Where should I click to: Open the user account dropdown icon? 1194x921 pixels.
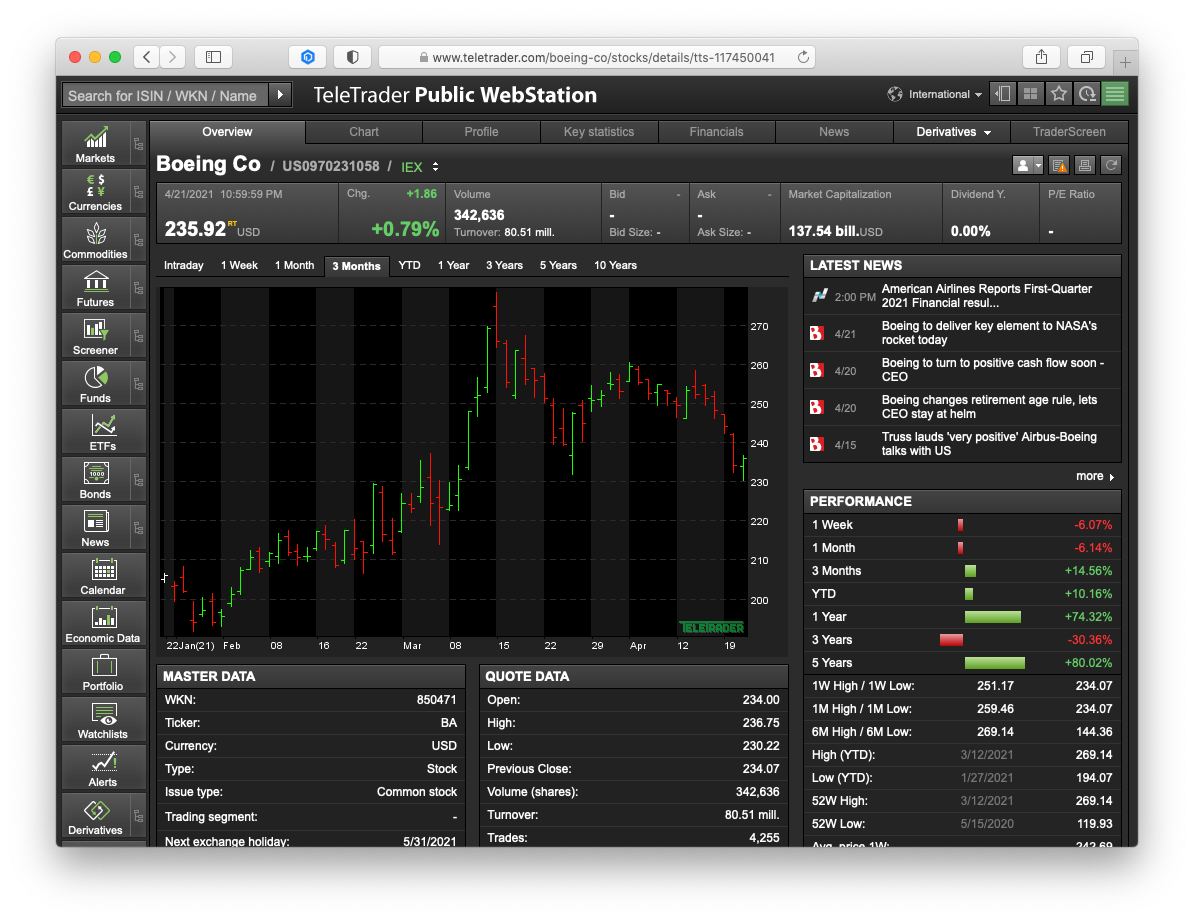click(1027, 165)
